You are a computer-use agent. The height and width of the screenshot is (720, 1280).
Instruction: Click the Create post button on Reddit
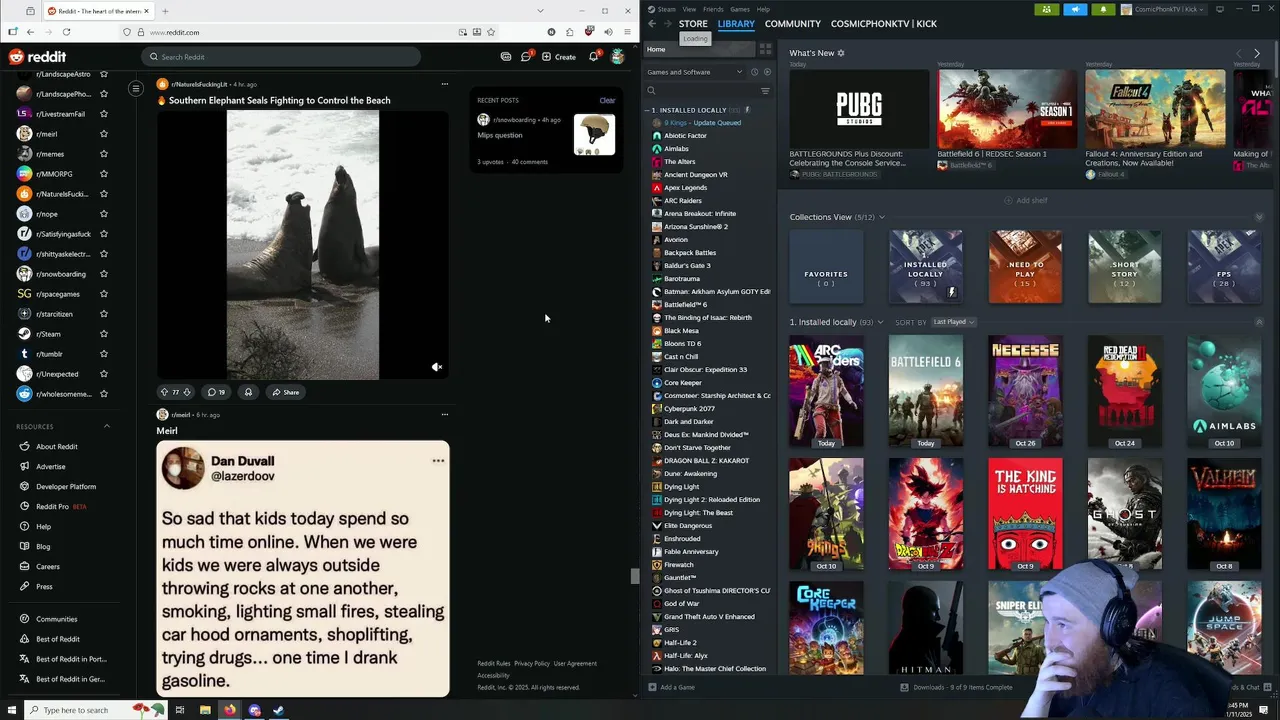pyautogui.click(x=559, y=57)
